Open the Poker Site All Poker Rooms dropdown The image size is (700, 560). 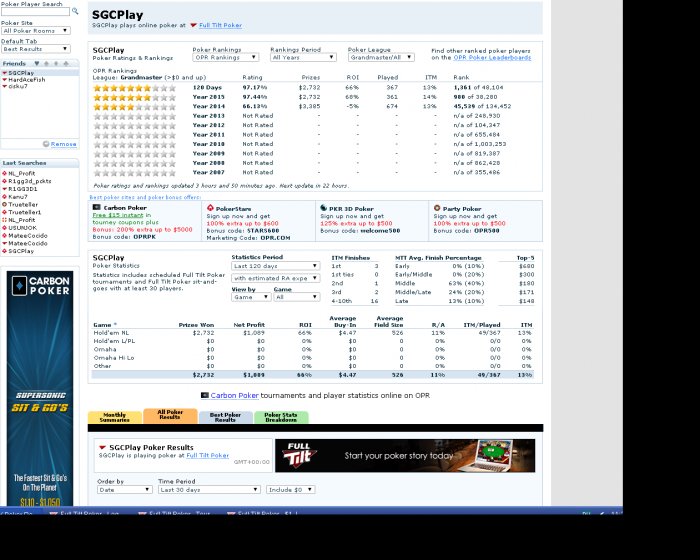[x=36, y=31]
